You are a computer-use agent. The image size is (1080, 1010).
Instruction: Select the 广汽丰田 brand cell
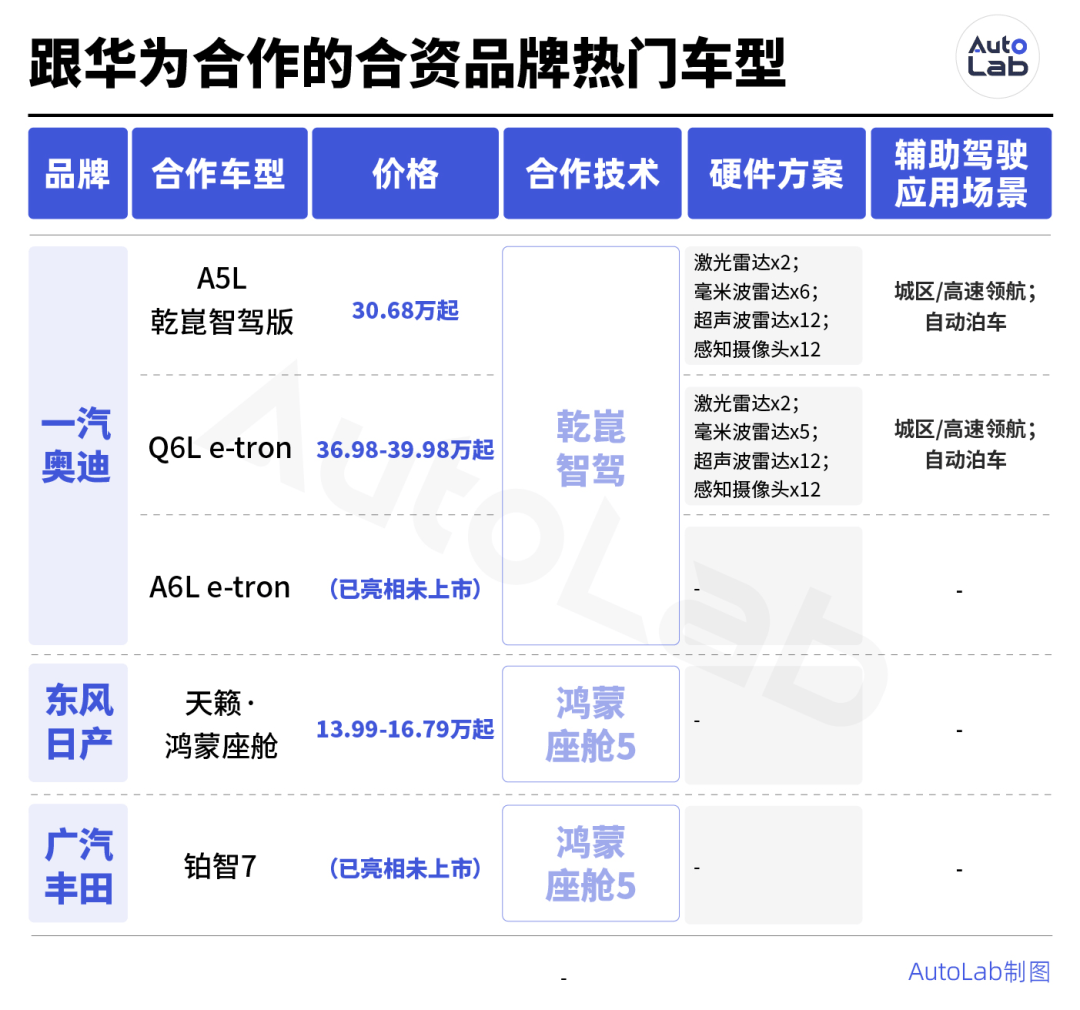(x=77, y=862)
